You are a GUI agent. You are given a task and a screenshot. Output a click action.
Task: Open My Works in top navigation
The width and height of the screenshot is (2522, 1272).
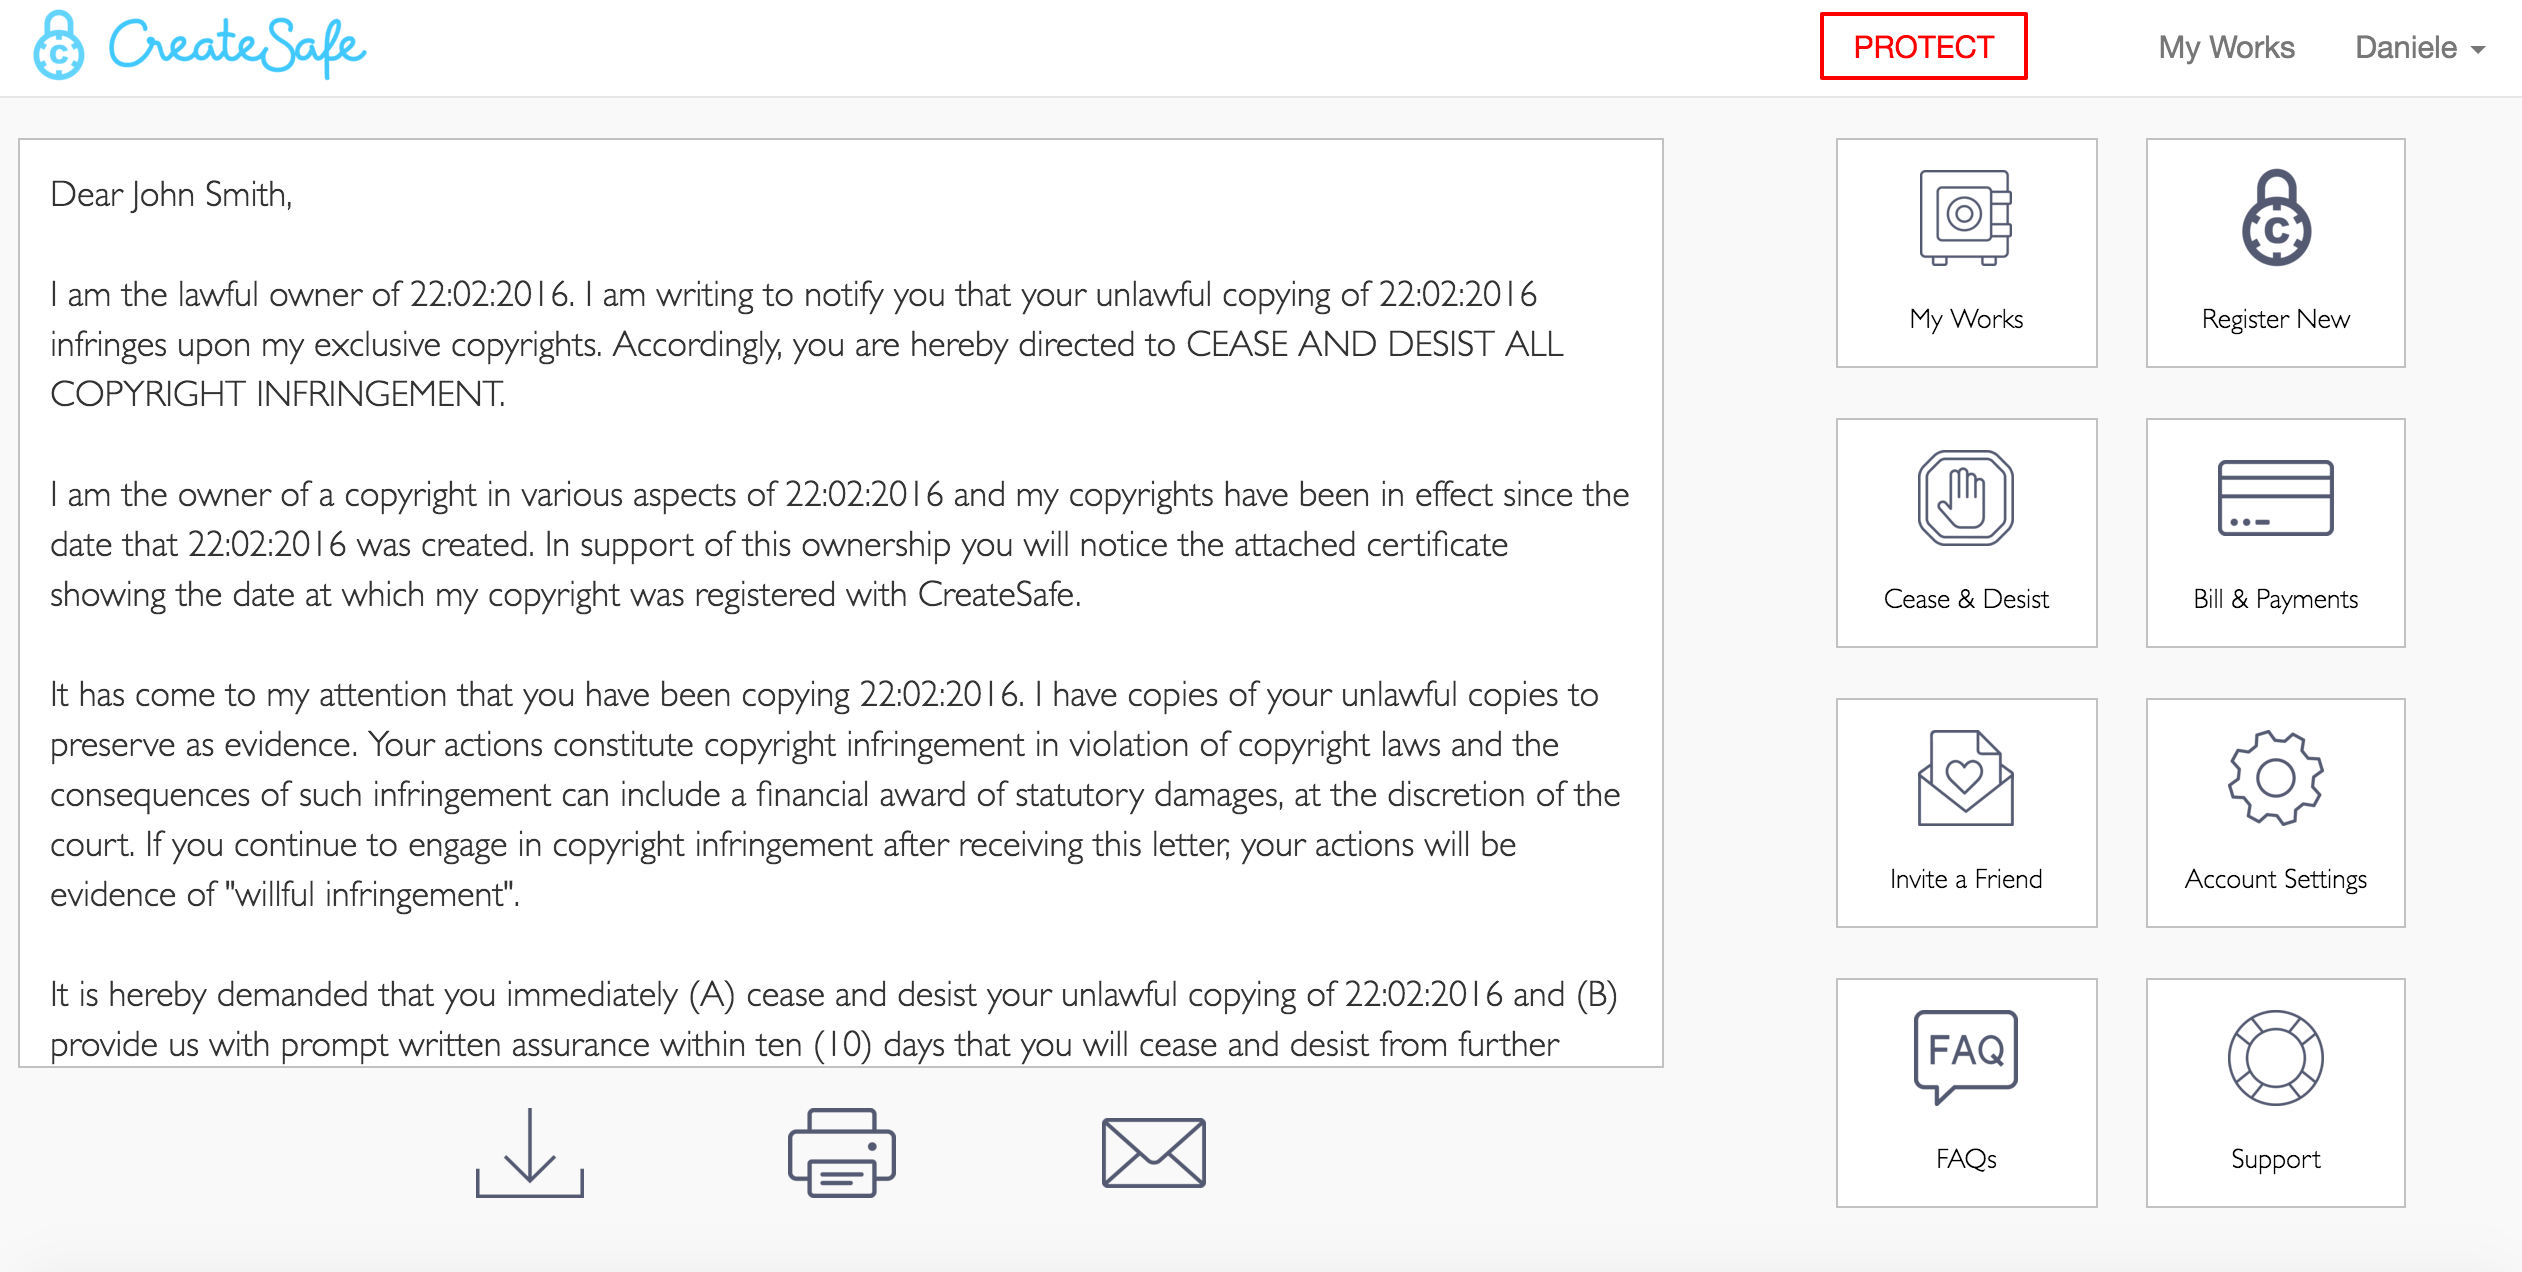pos(2226,47)
